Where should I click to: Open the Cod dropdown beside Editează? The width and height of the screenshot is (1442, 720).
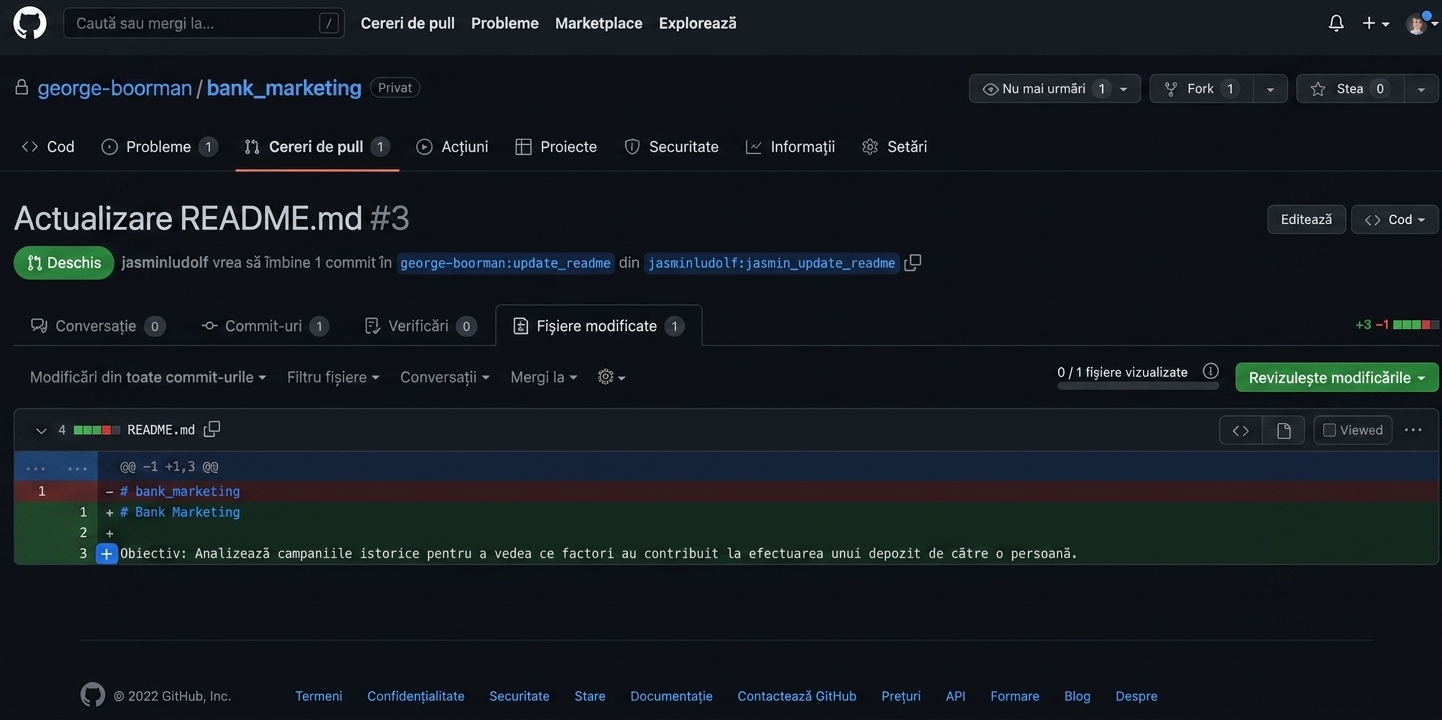click(x=1395, y=220)
